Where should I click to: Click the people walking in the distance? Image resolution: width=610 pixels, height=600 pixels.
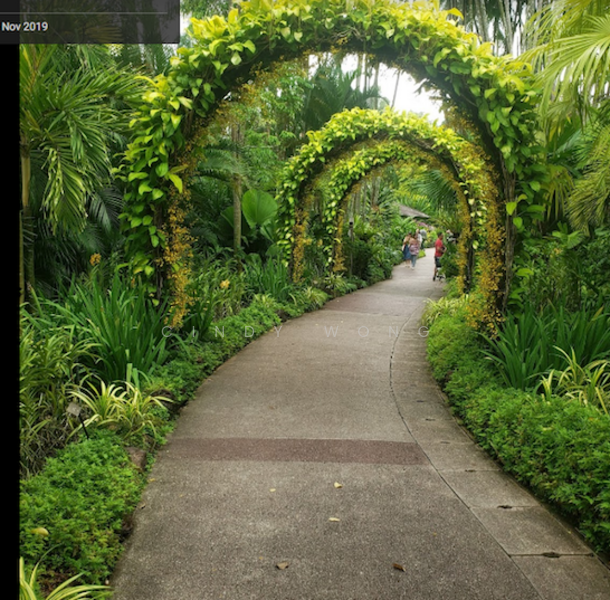point(410,249)
